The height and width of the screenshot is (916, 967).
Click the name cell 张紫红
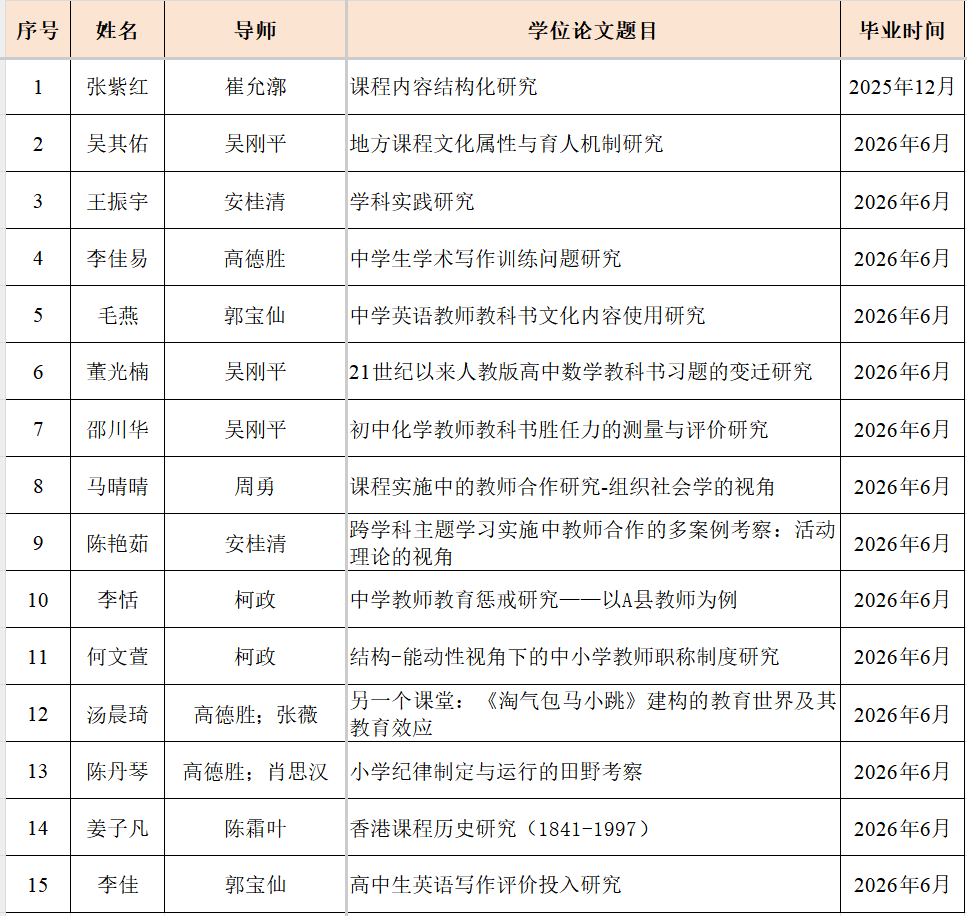tap(117, 86)
